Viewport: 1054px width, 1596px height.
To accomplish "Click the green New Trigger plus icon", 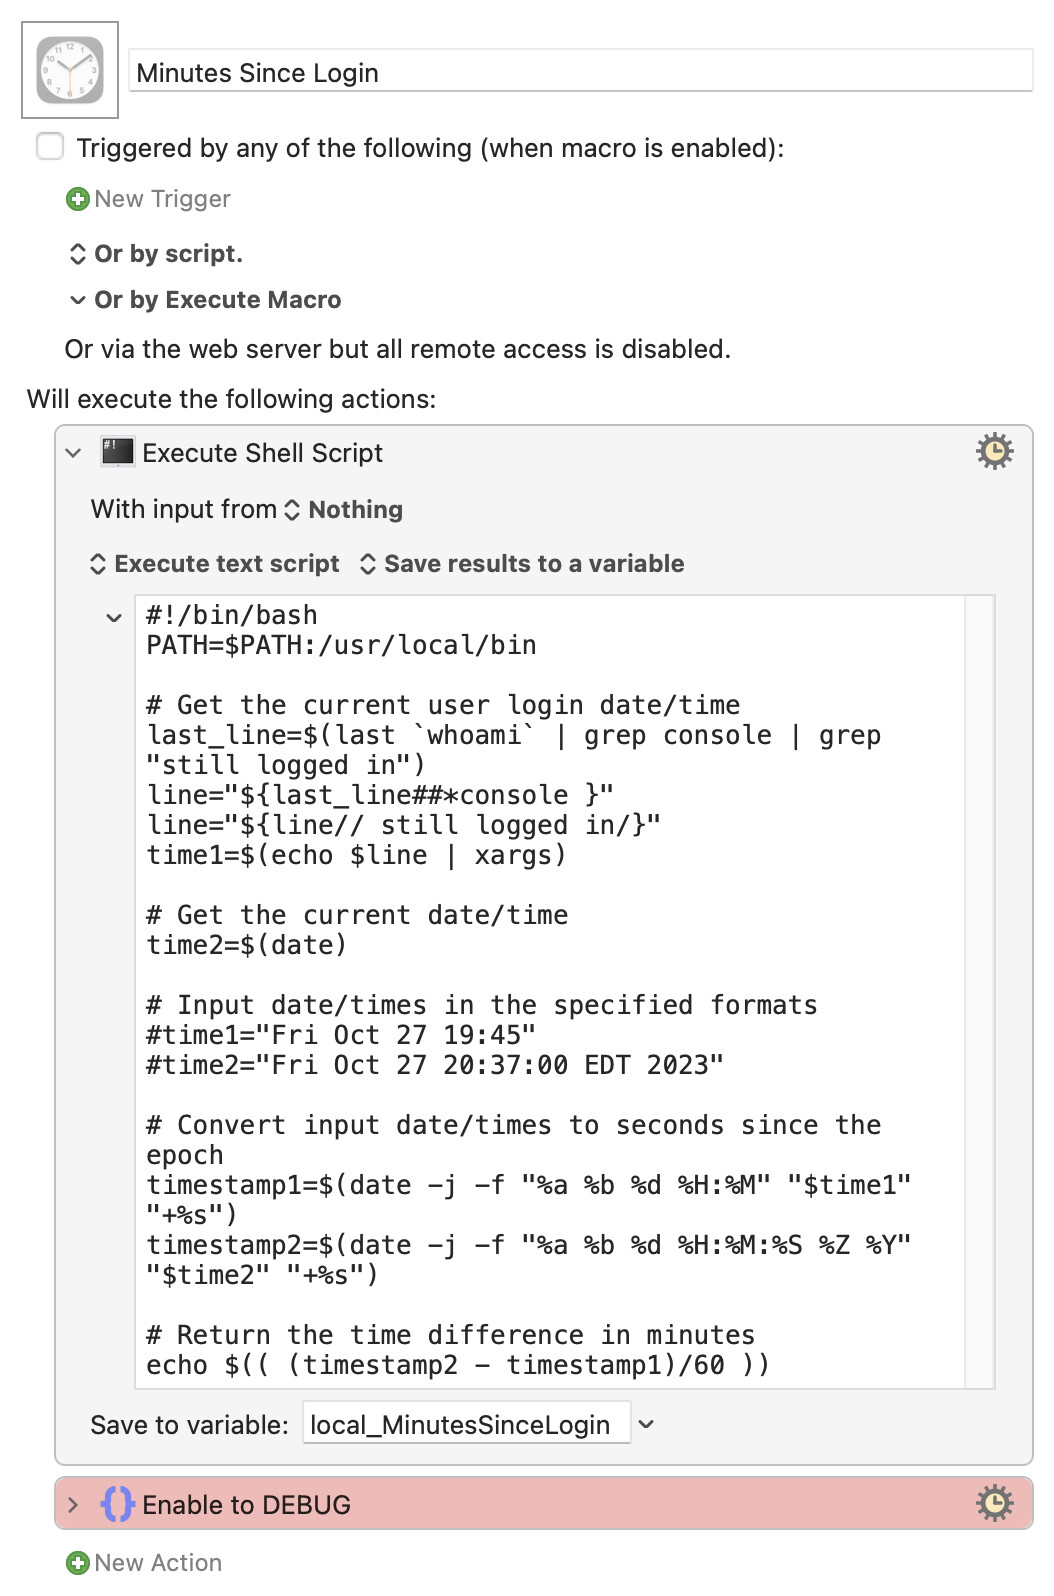I will (x=77, y=199).
